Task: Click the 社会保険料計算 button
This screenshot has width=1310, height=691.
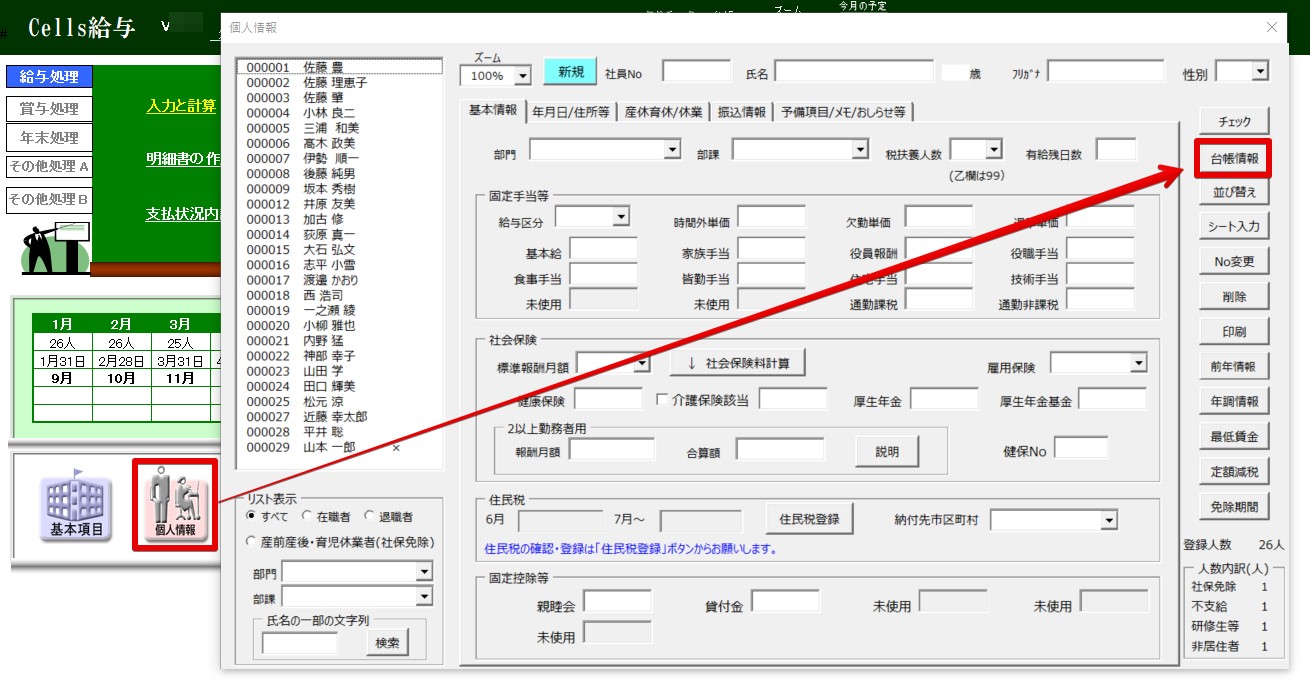Action: click(x=737, y=363)
